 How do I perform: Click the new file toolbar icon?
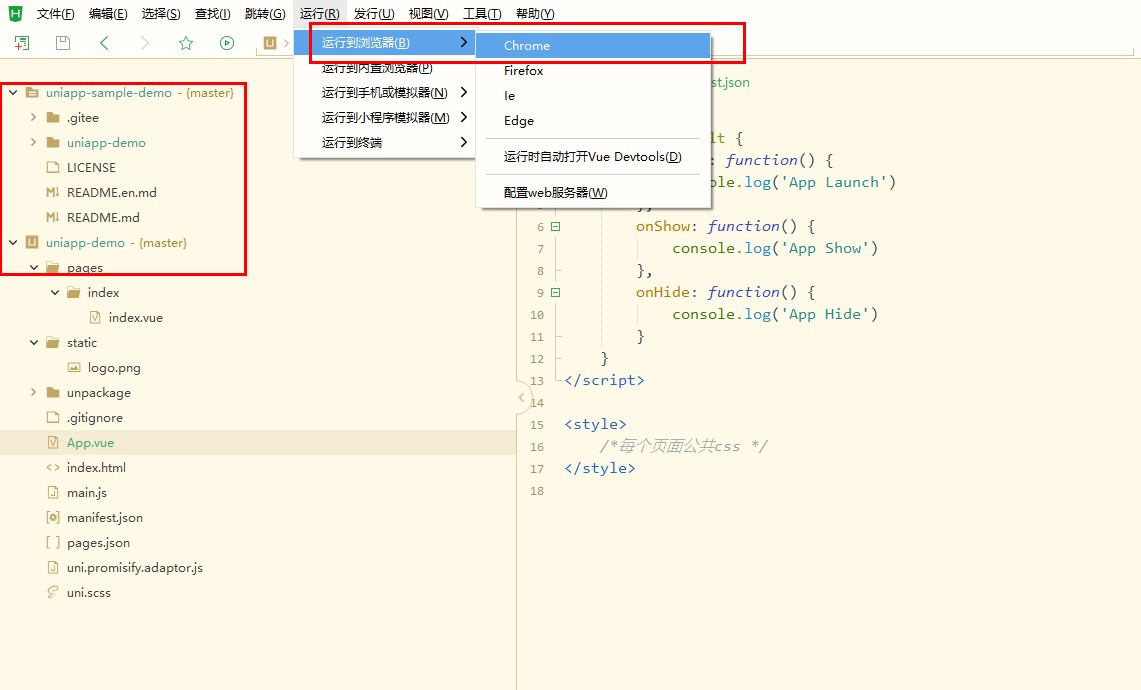coord(22,43)
